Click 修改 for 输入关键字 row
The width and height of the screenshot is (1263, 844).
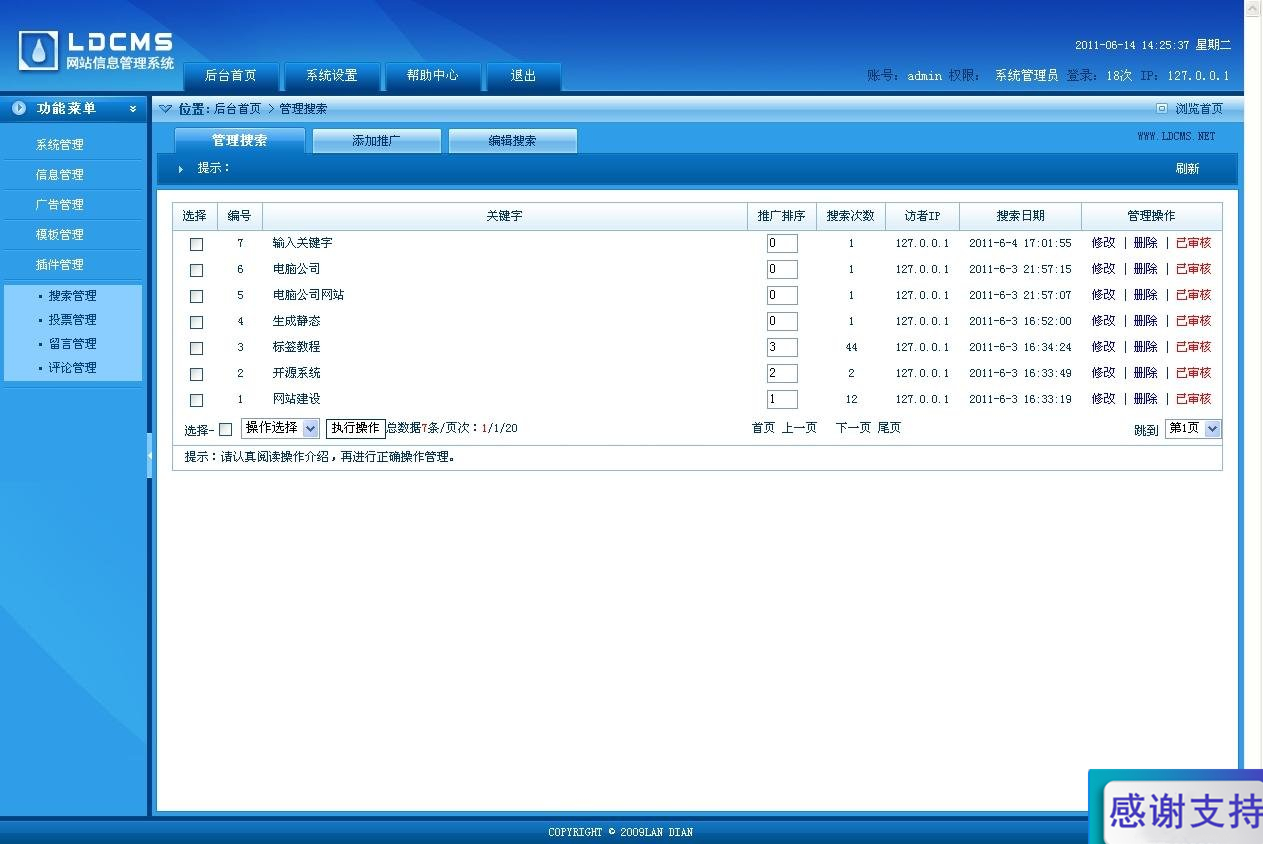coord(1103,243)
